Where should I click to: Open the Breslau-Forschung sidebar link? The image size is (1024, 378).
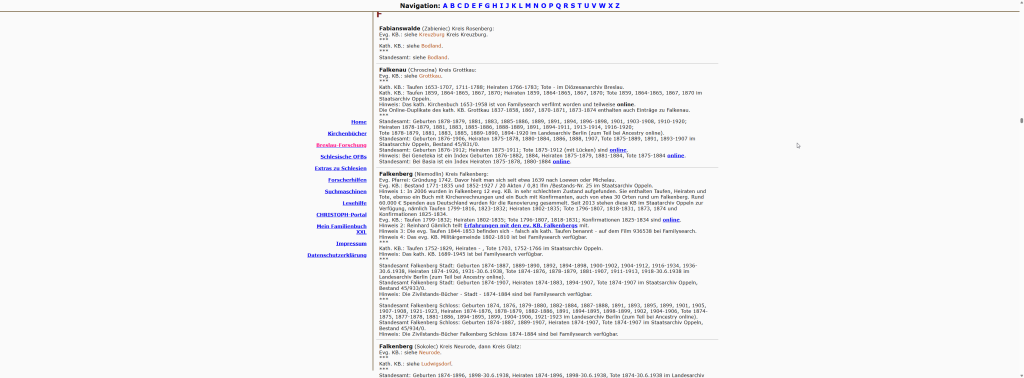pyautogui.click(x=341, y=145)
